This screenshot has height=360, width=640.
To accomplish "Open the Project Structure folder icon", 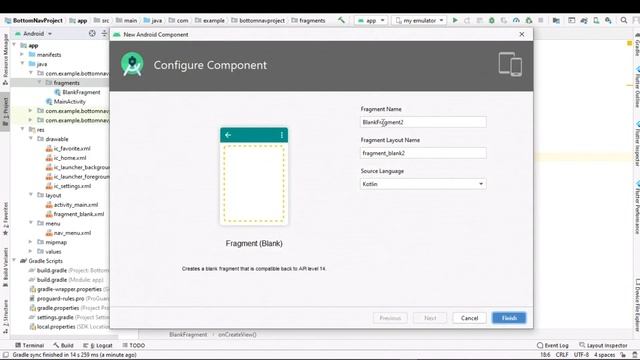I will pos(556,20).
